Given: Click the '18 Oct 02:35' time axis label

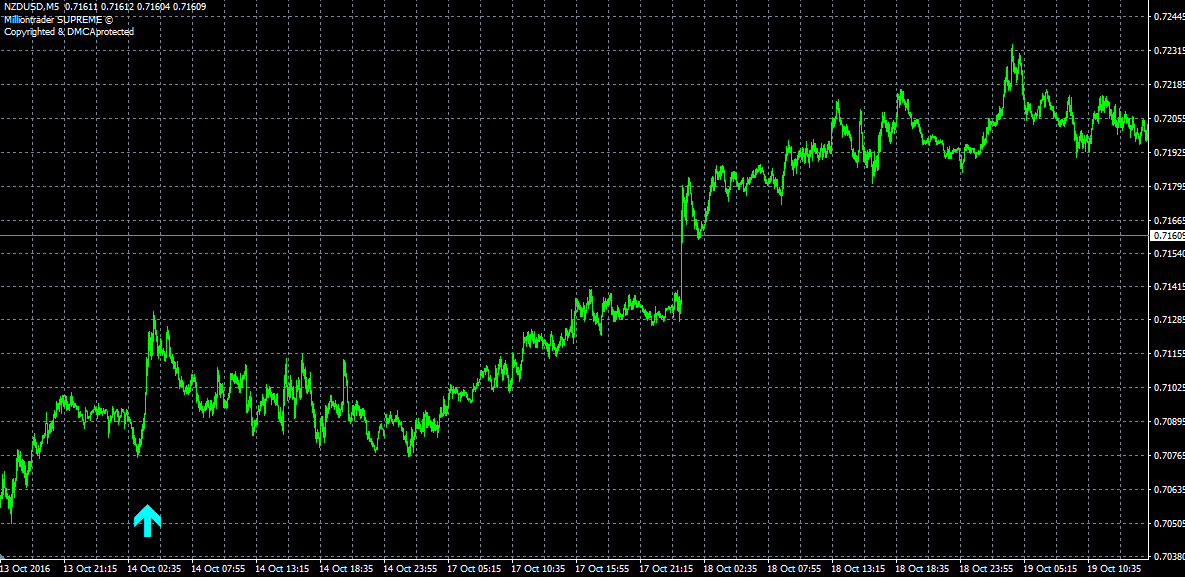Looking at the screenshot, I should pyautogui.click(x=732, y=568).
